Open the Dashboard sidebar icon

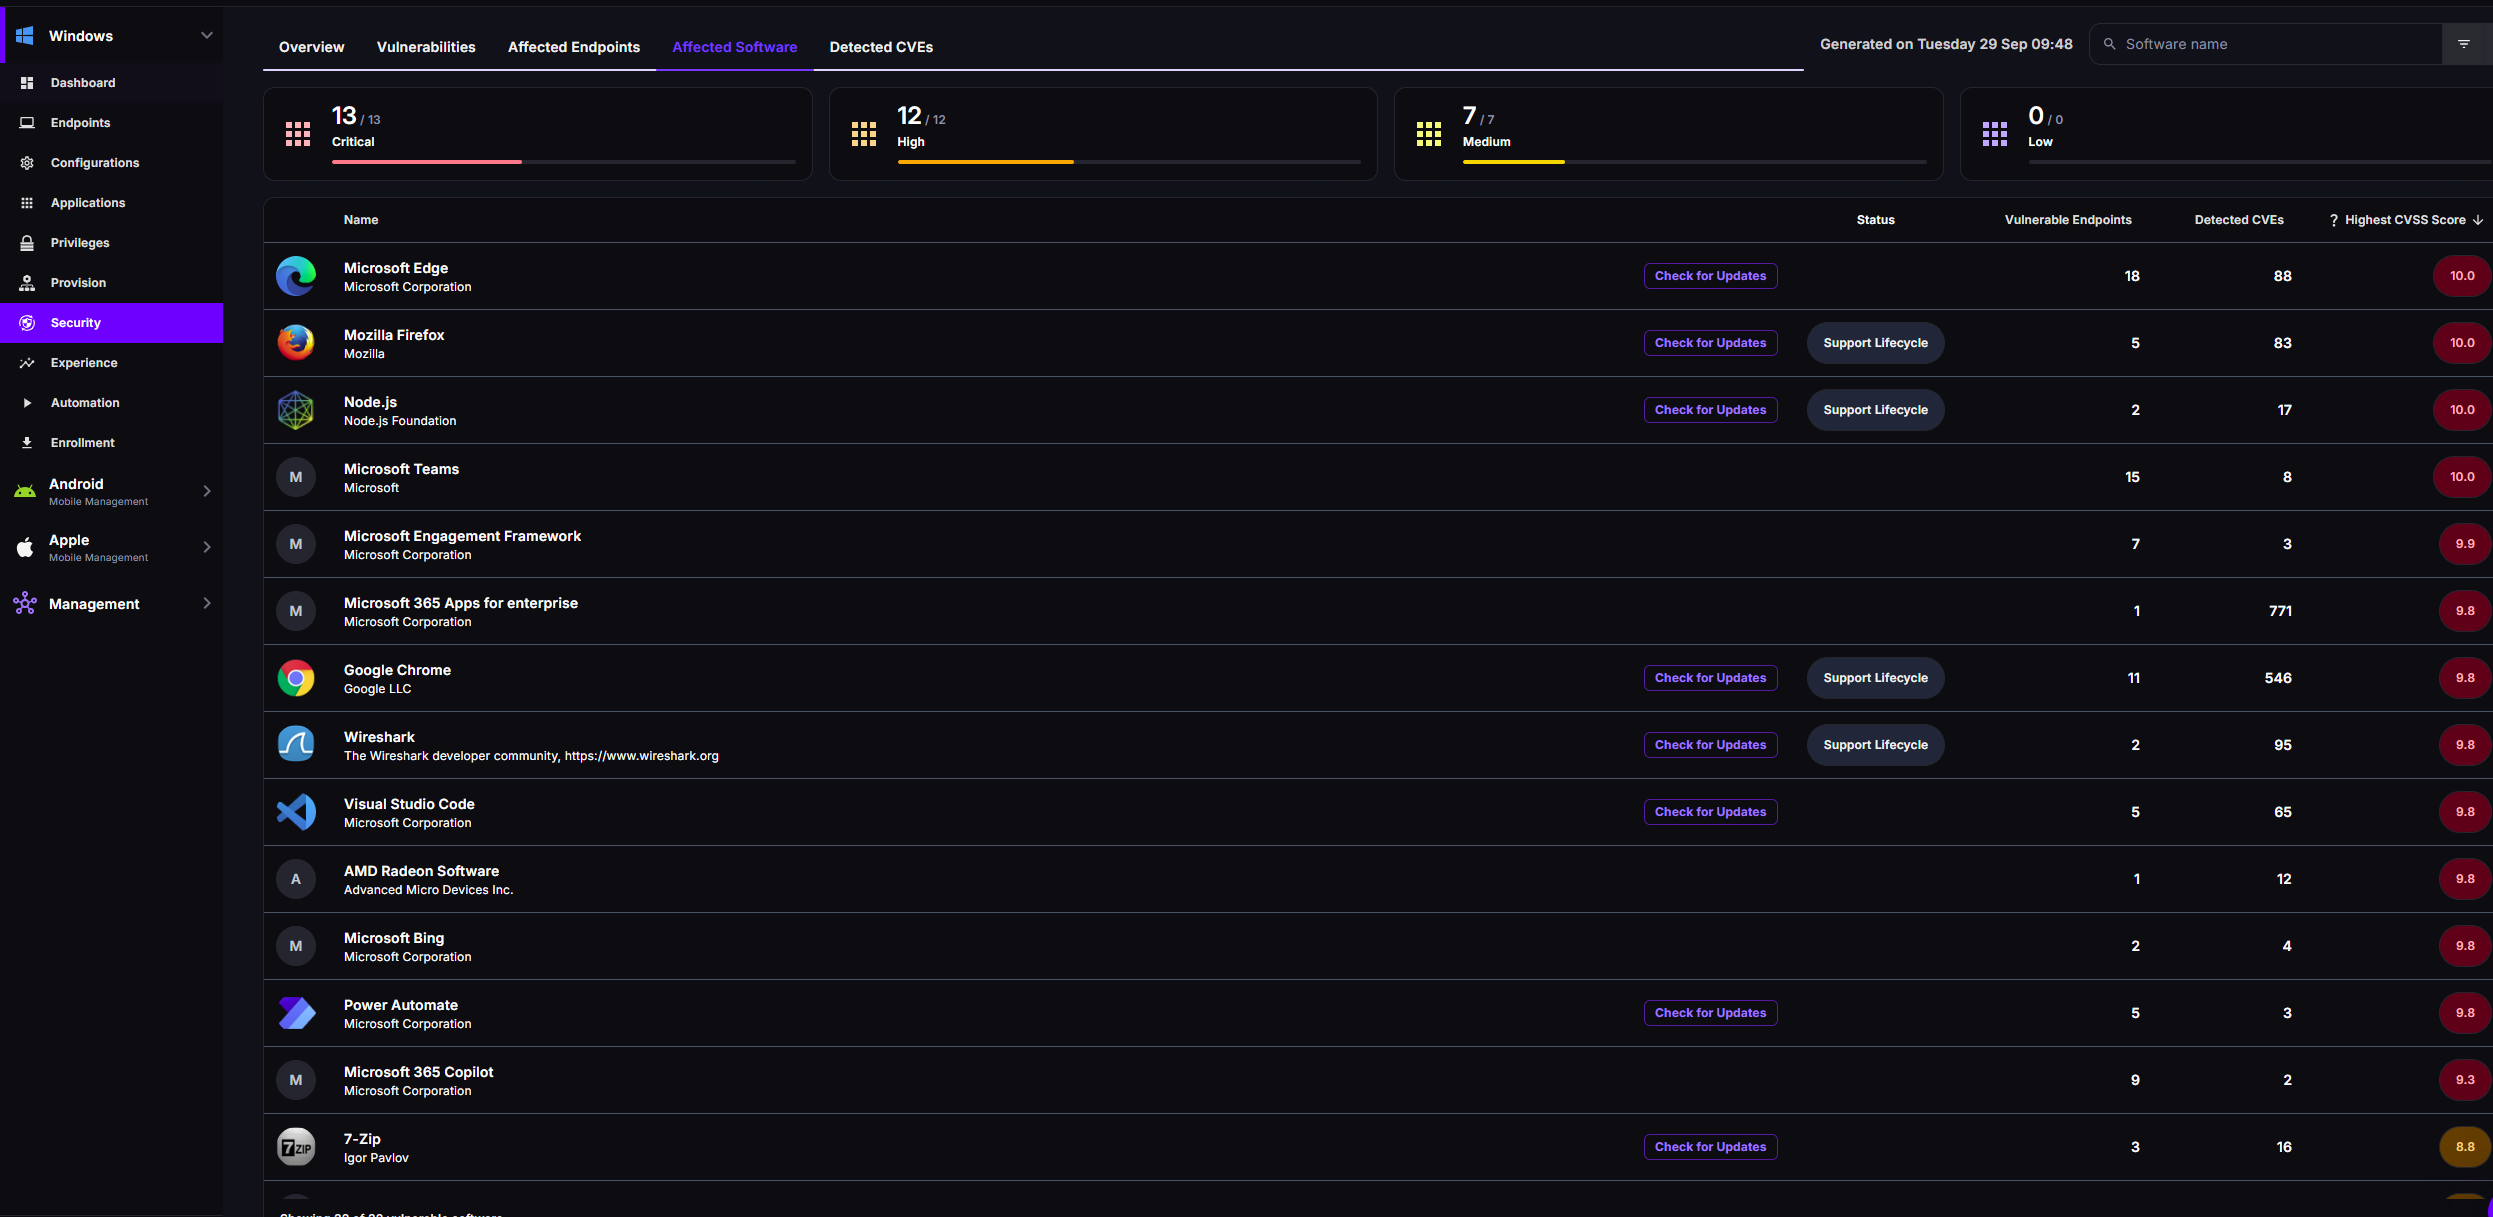[27, 83]
